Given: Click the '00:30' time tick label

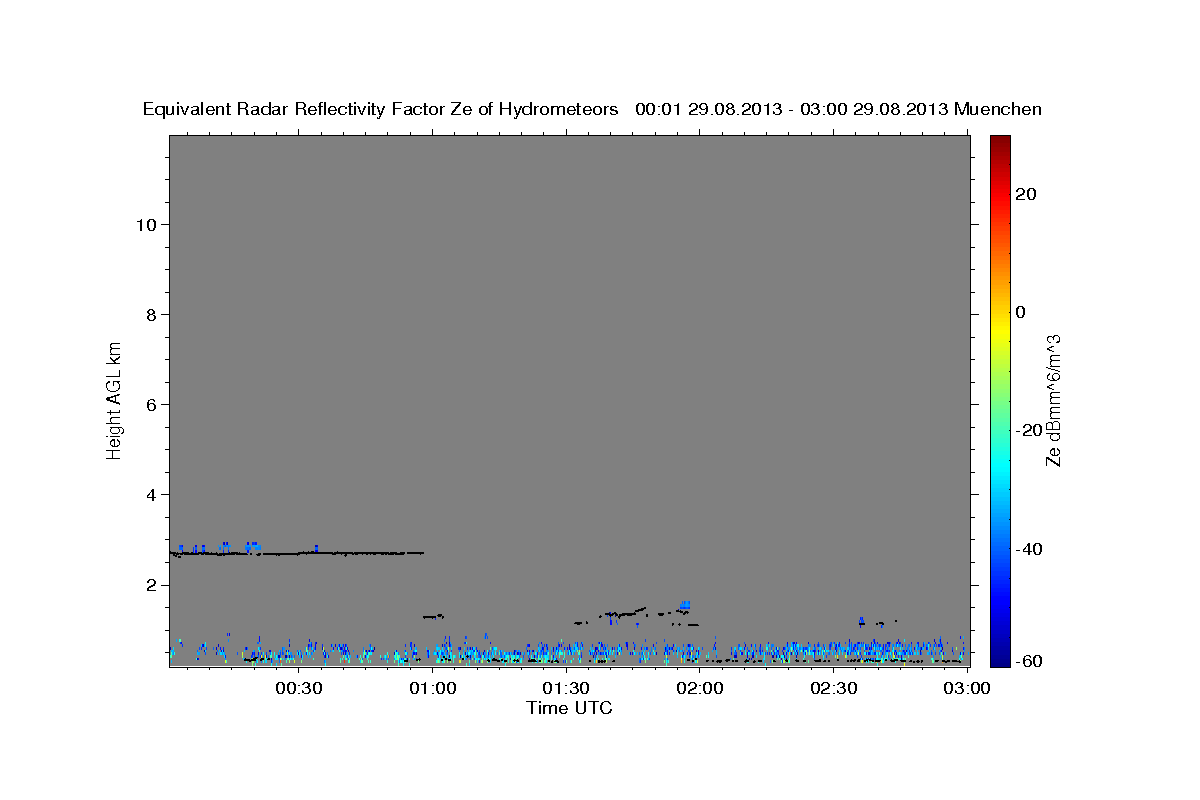Looking at the screenshot, I should point(298,688).
